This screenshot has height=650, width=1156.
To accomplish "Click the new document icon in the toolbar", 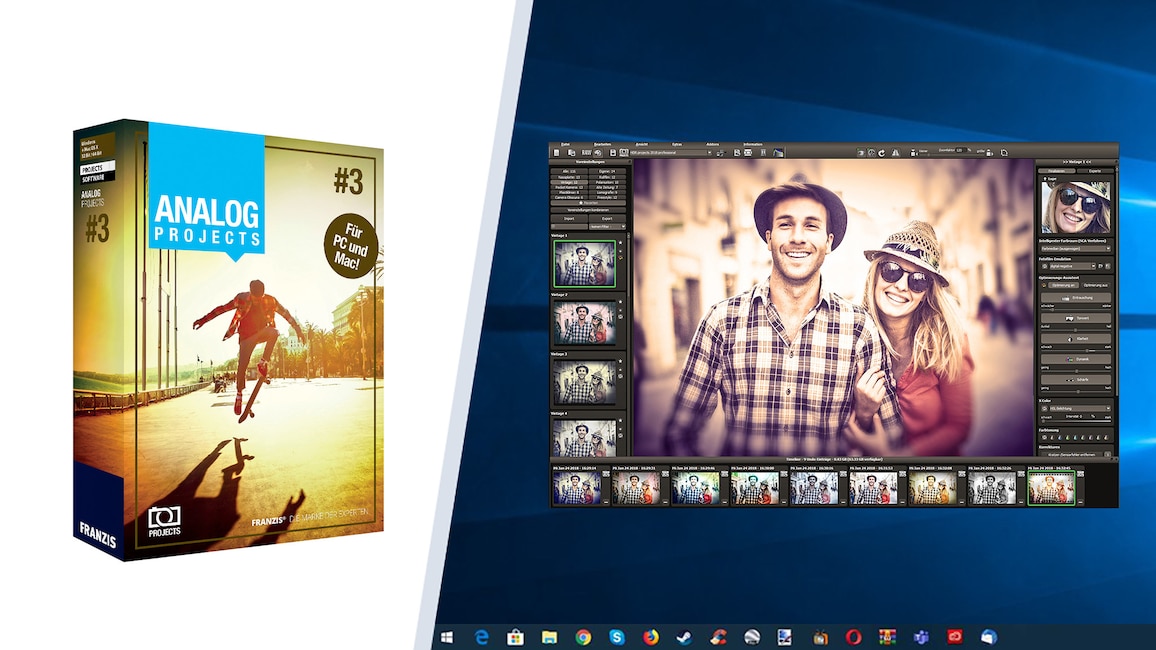I will pyautogui.click(x=557, y=153).
